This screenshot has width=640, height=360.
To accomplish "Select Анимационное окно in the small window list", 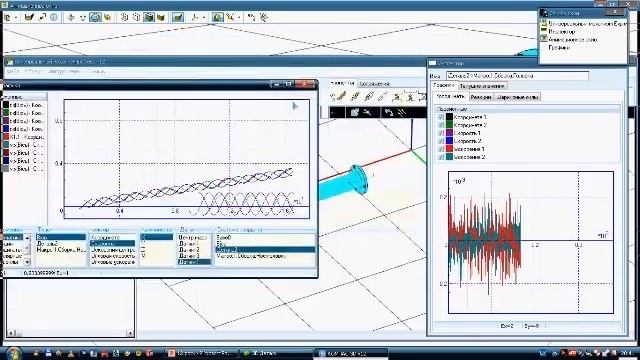I will (573, 39).
